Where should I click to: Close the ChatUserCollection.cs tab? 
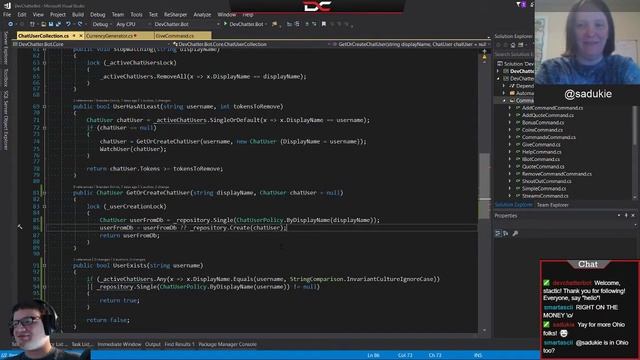pos(81,36)
